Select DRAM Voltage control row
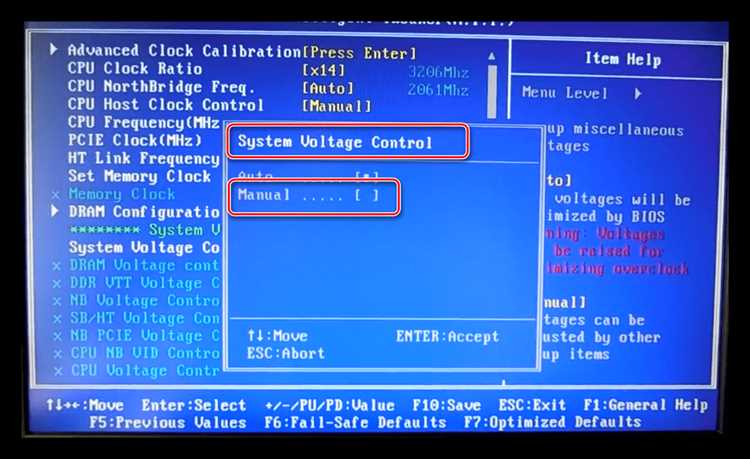 coord(144,265)
